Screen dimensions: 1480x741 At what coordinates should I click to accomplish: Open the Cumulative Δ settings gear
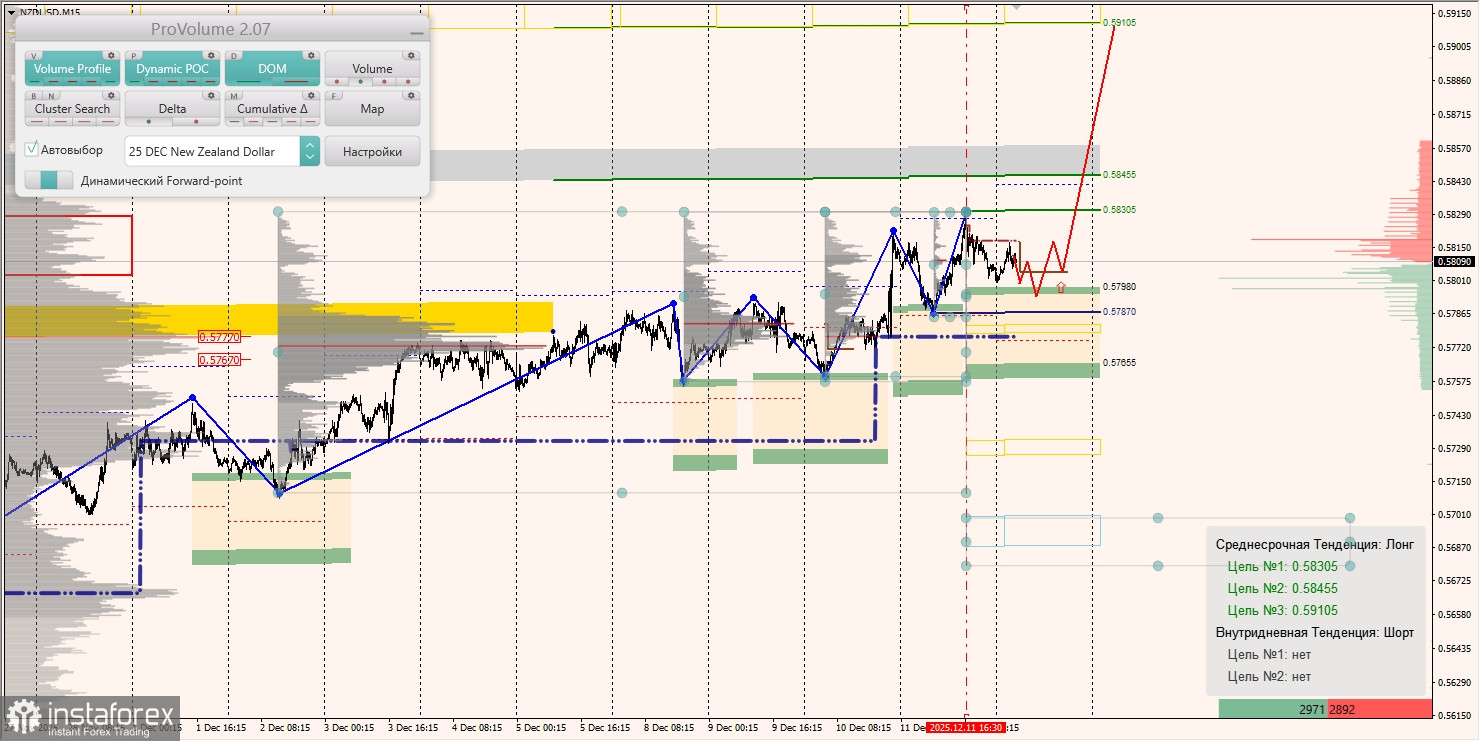click(311, 95)
